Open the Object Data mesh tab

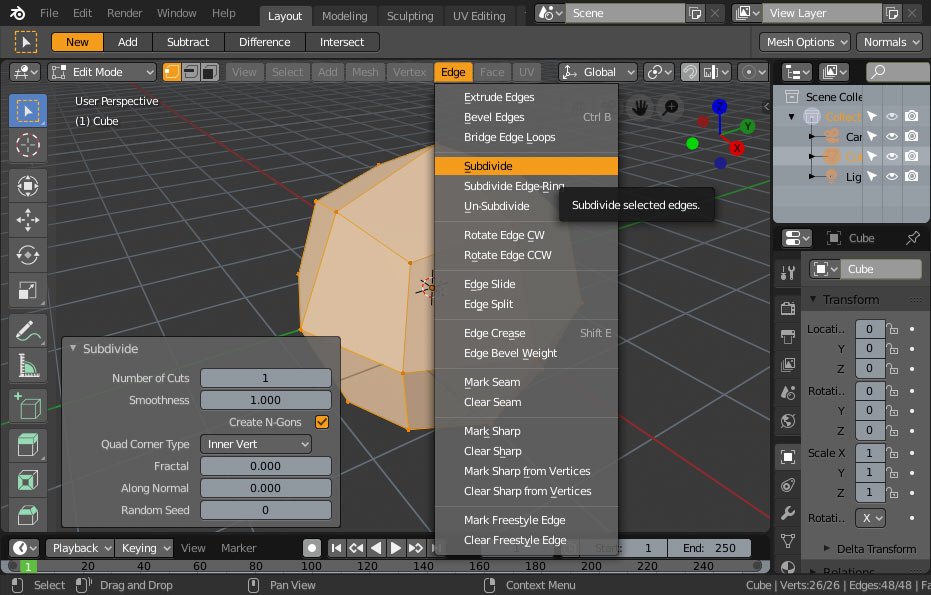[x=788, y=541]
